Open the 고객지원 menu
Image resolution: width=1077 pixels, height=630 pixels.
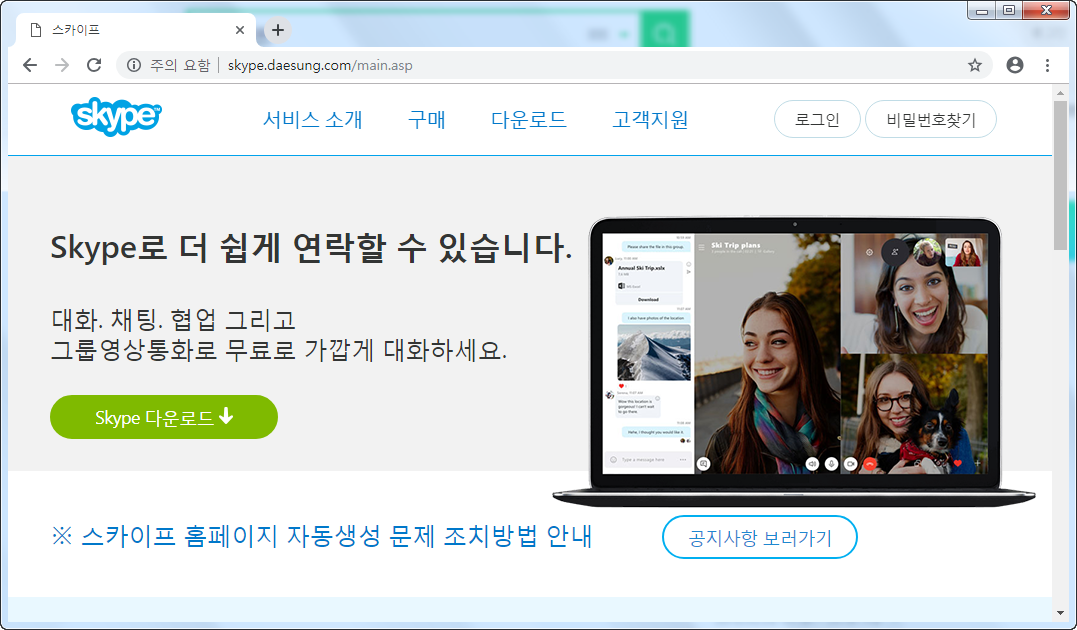click(650, 120)
